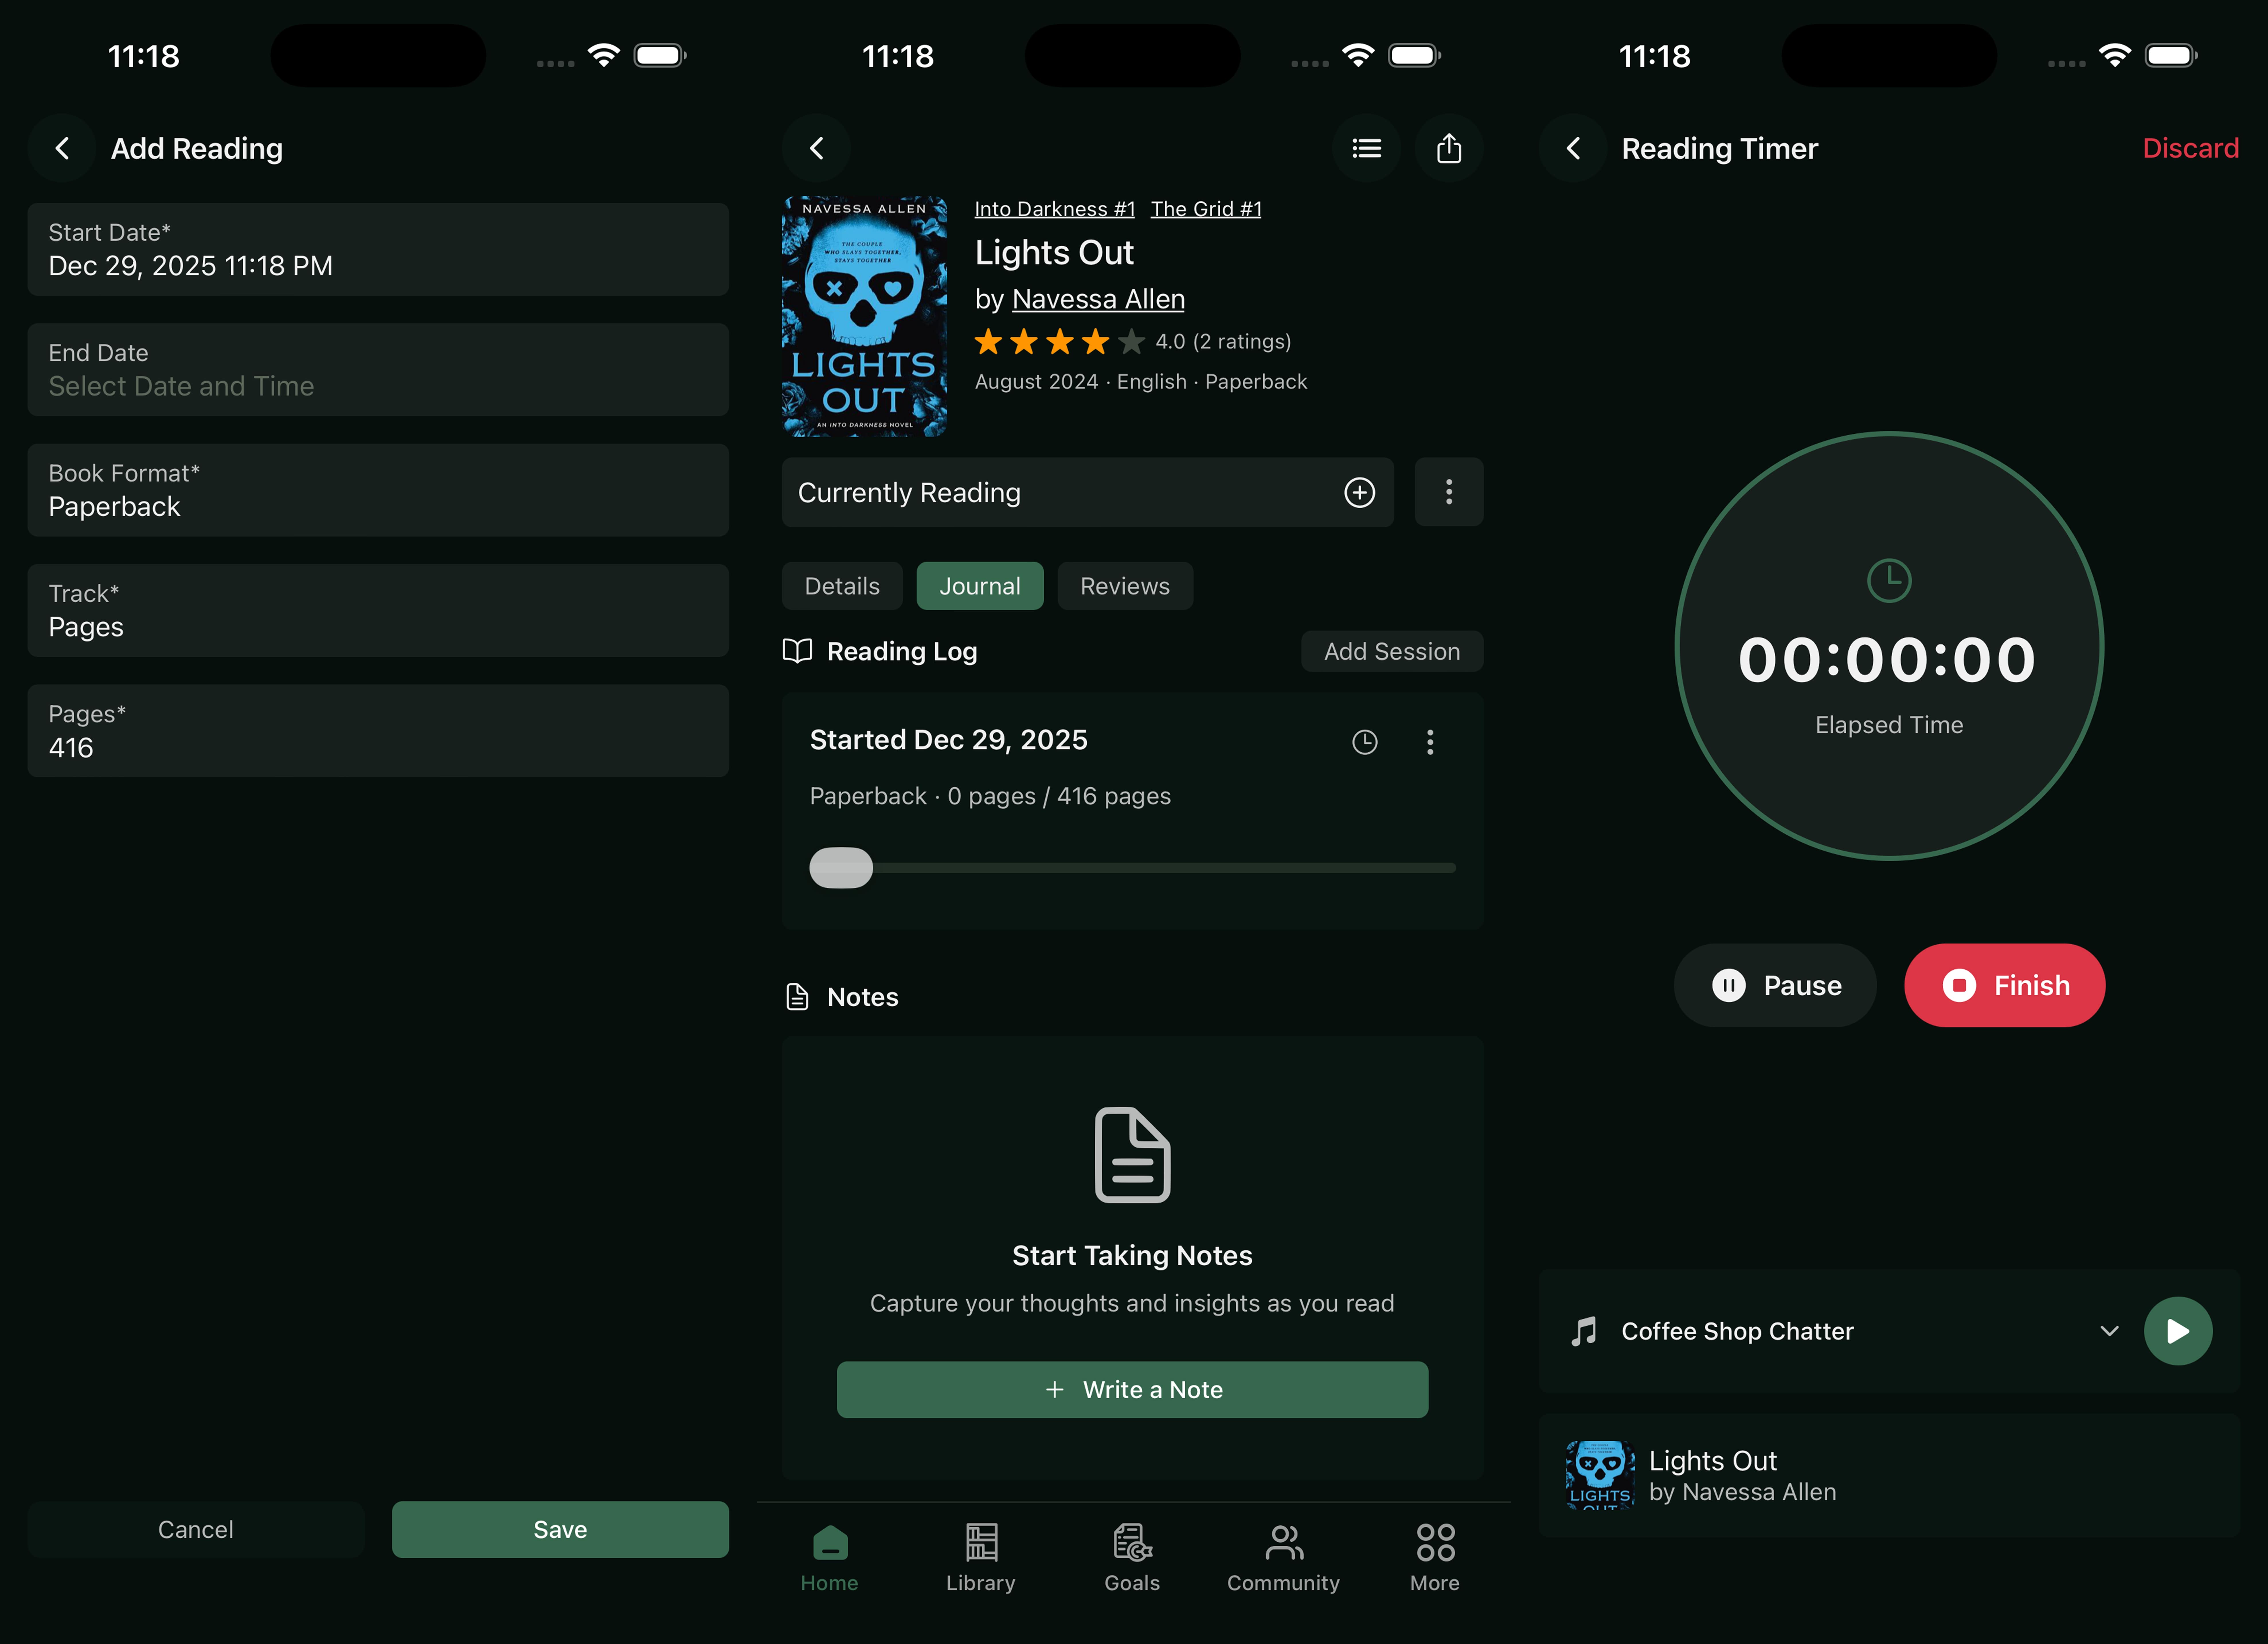Expand the Coffee Shop Chatter sound chooser
Viewport: 2268px width, 1644px height.
click(x=2109, y=1331)
